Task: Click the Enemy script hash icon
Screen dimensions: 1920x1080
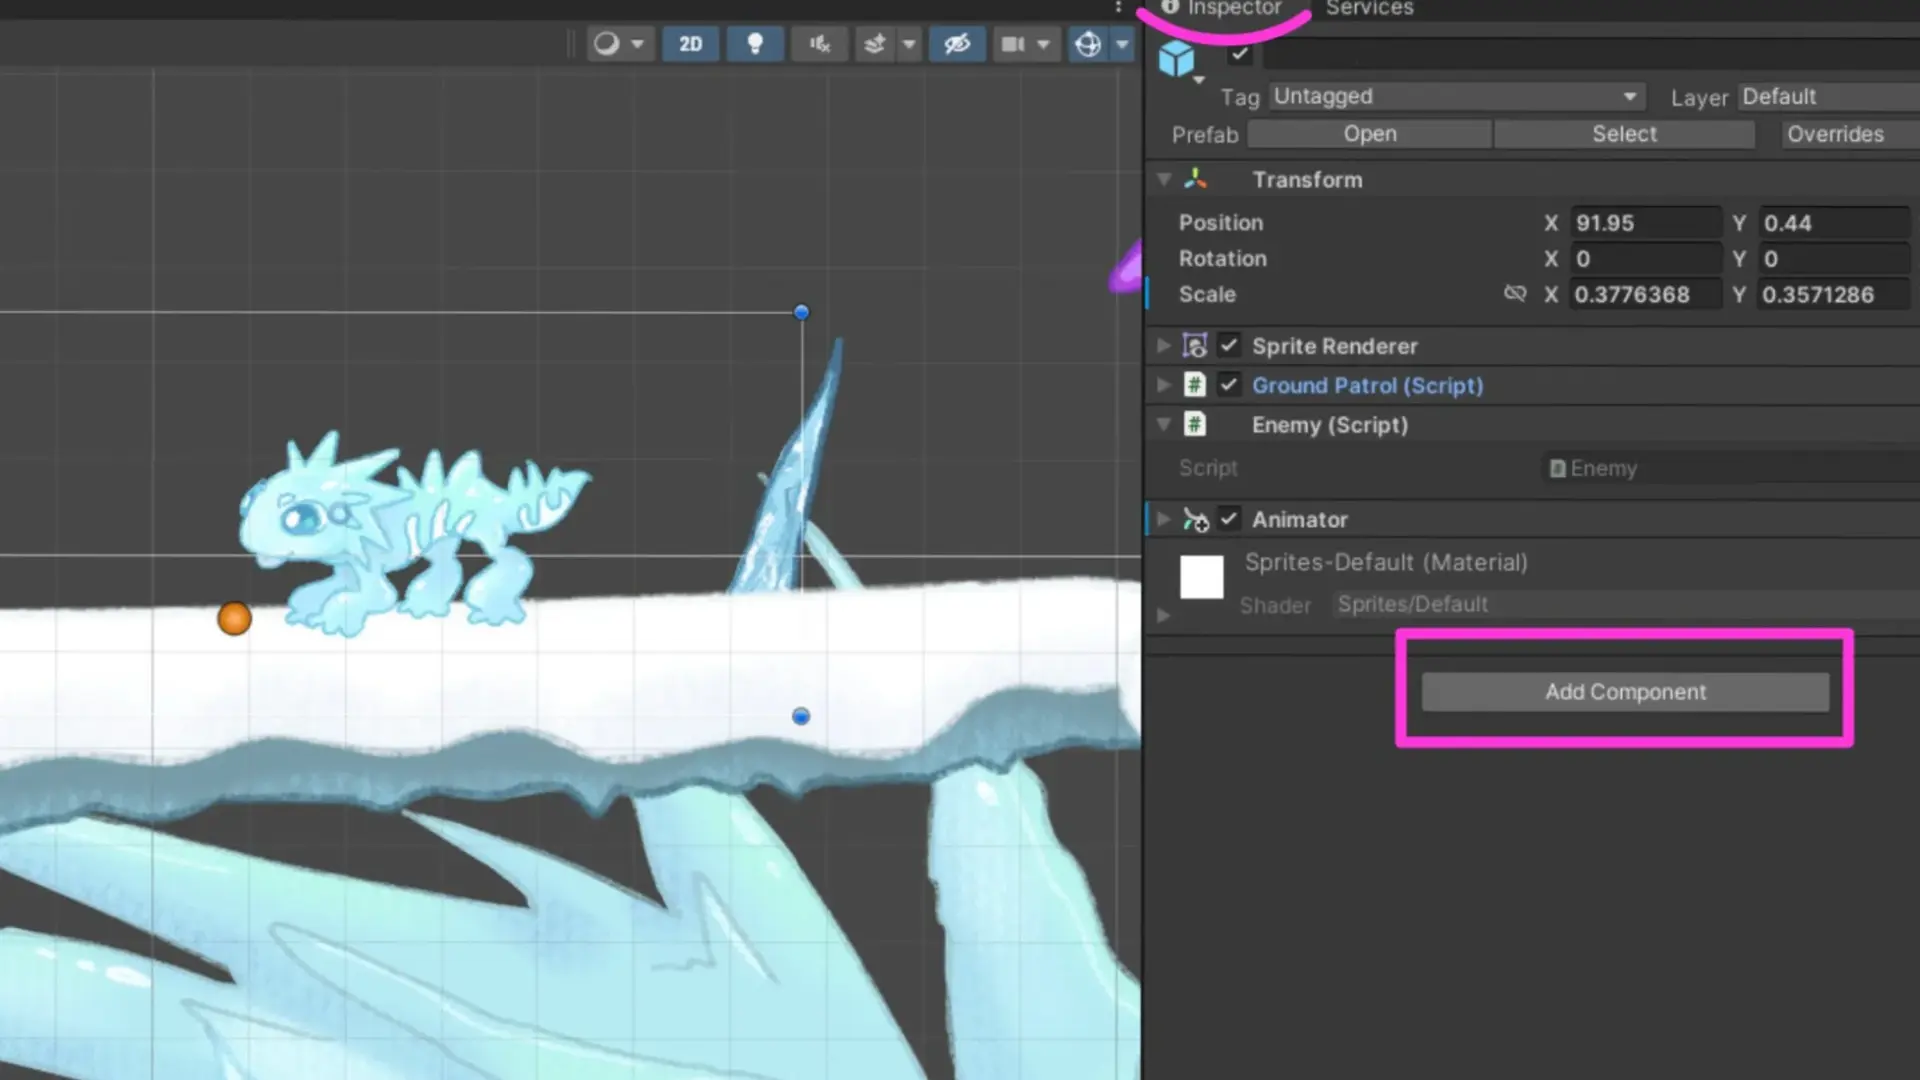Action: pos(1195,425)
